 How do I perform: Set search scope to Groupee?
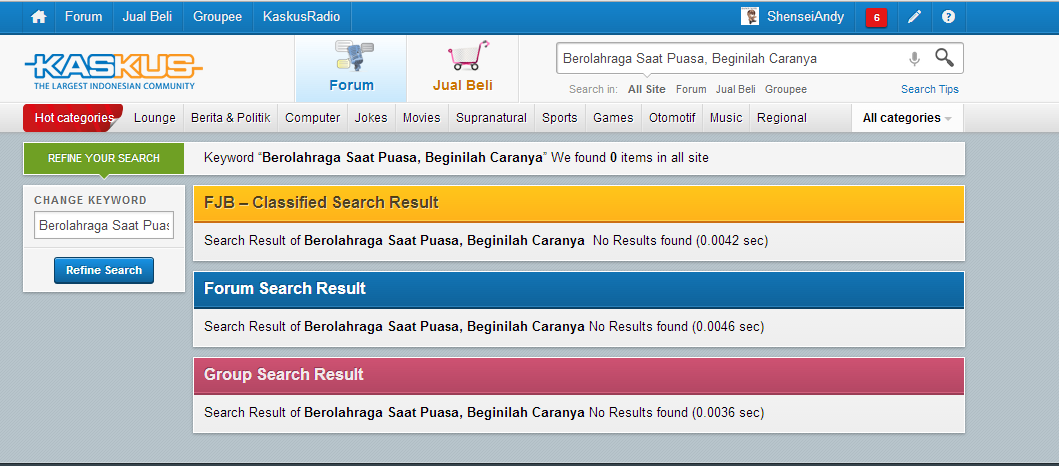click(x=785, y=89)
